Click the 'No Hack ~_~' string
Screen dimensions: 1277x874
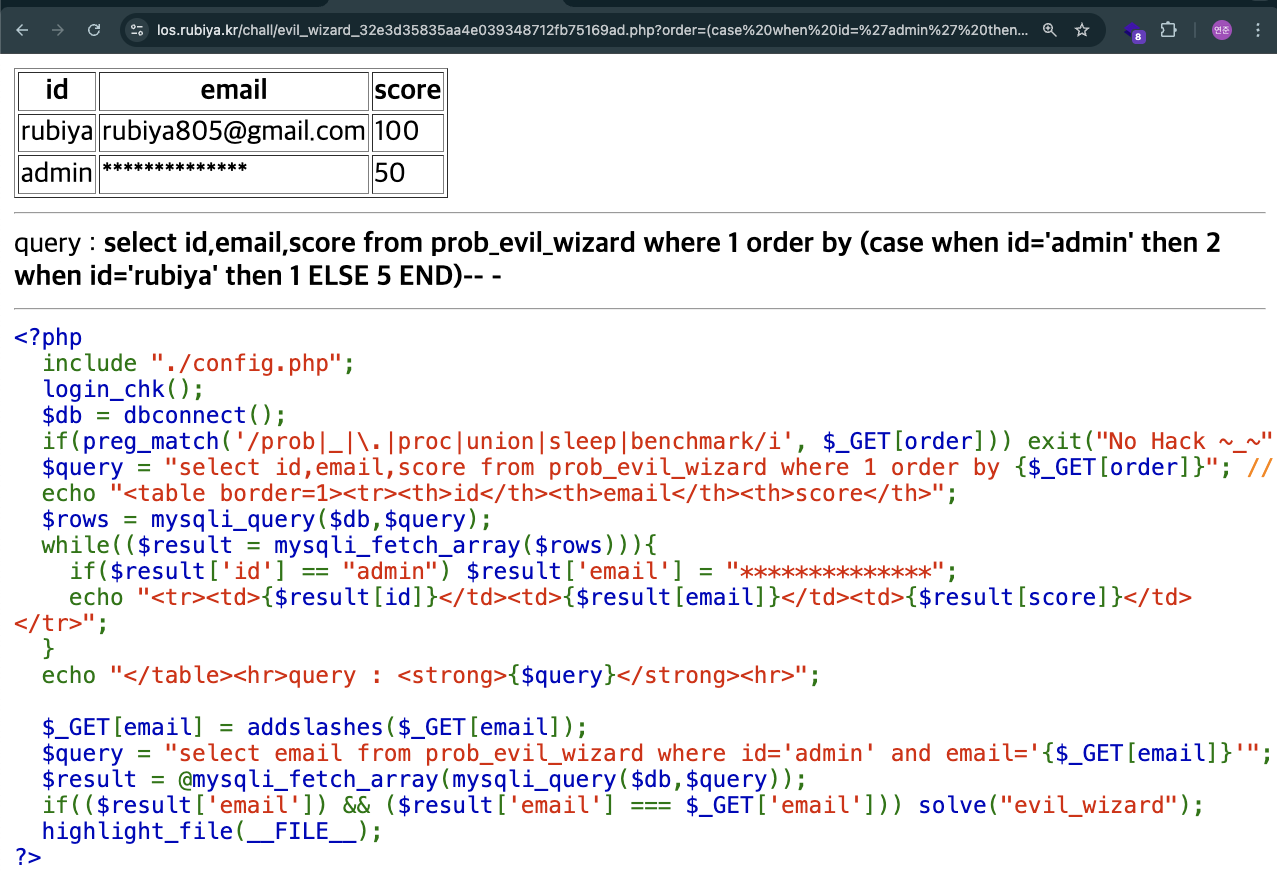click(1185, 442)
